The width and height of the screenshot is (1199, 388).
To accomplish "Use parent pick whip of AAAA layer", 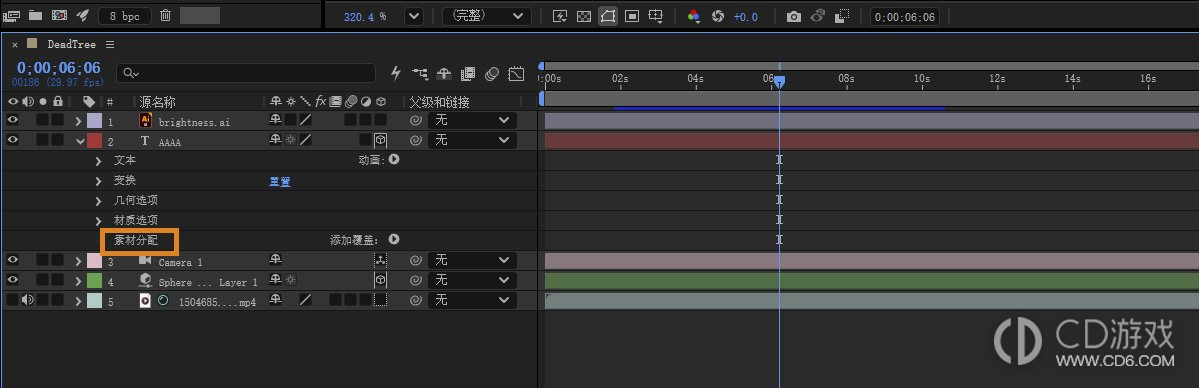I will coord(416,141).
